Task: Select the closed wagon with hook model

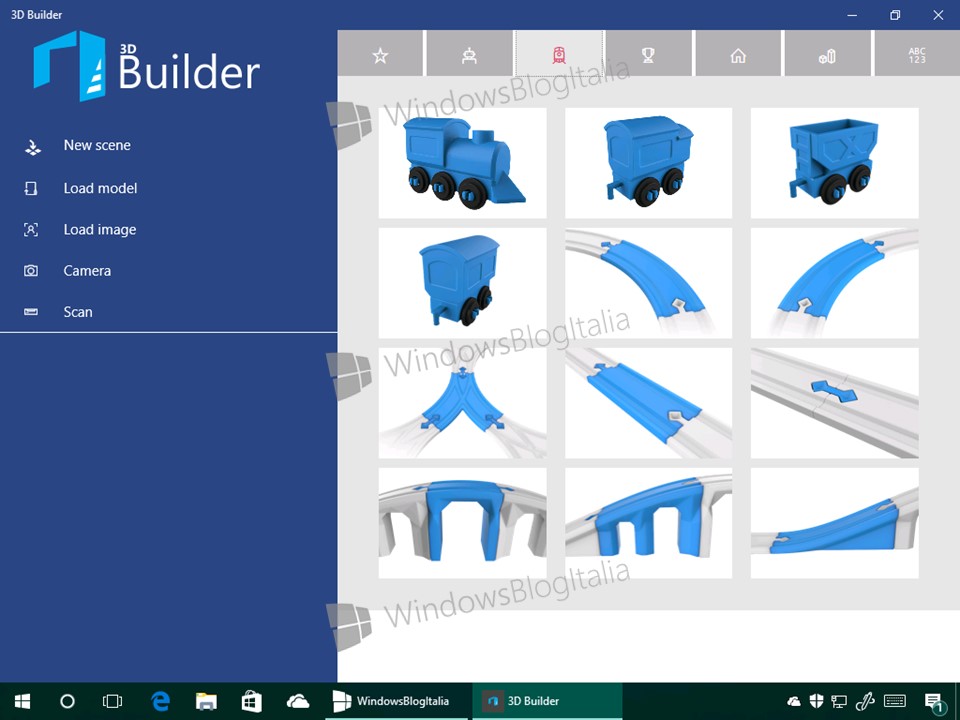Action: [x=648, y=163]
